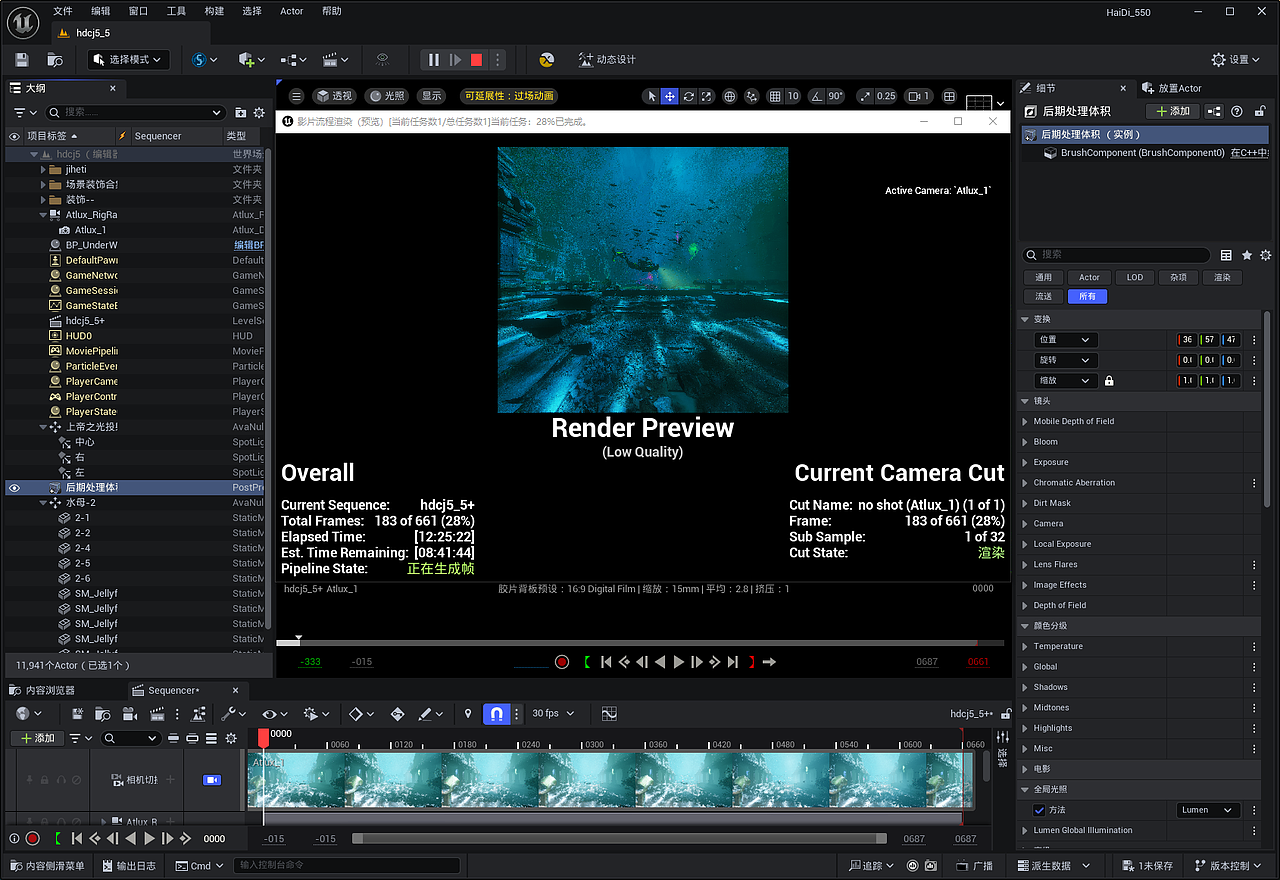
Task: Open the 30 fps frame rate dropdown
Action: [x=553, y=714]
